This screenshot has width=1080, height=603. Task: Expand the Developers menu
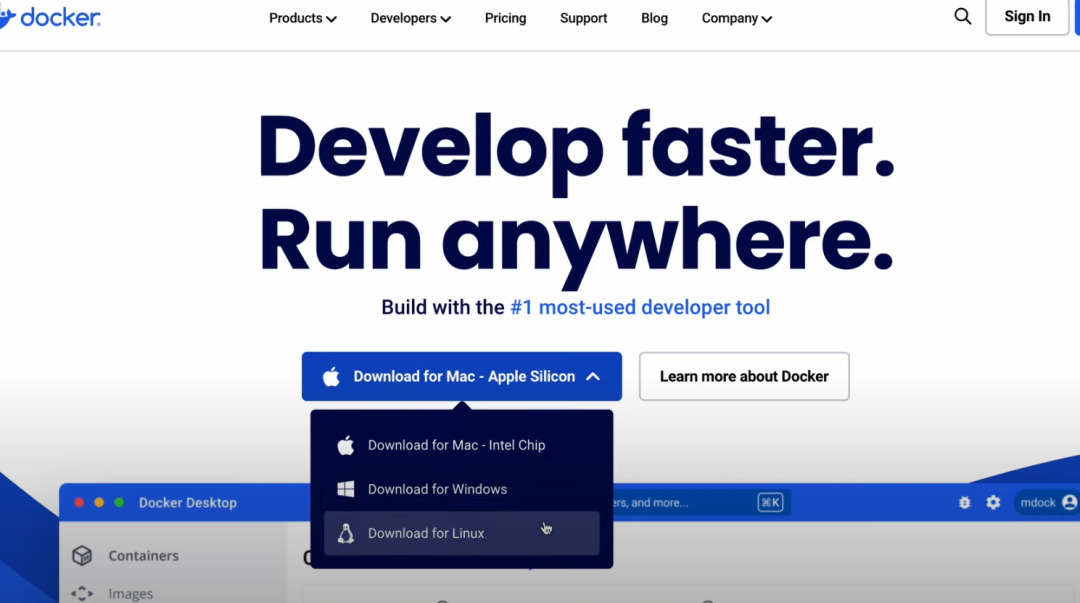tap(411, 19)
